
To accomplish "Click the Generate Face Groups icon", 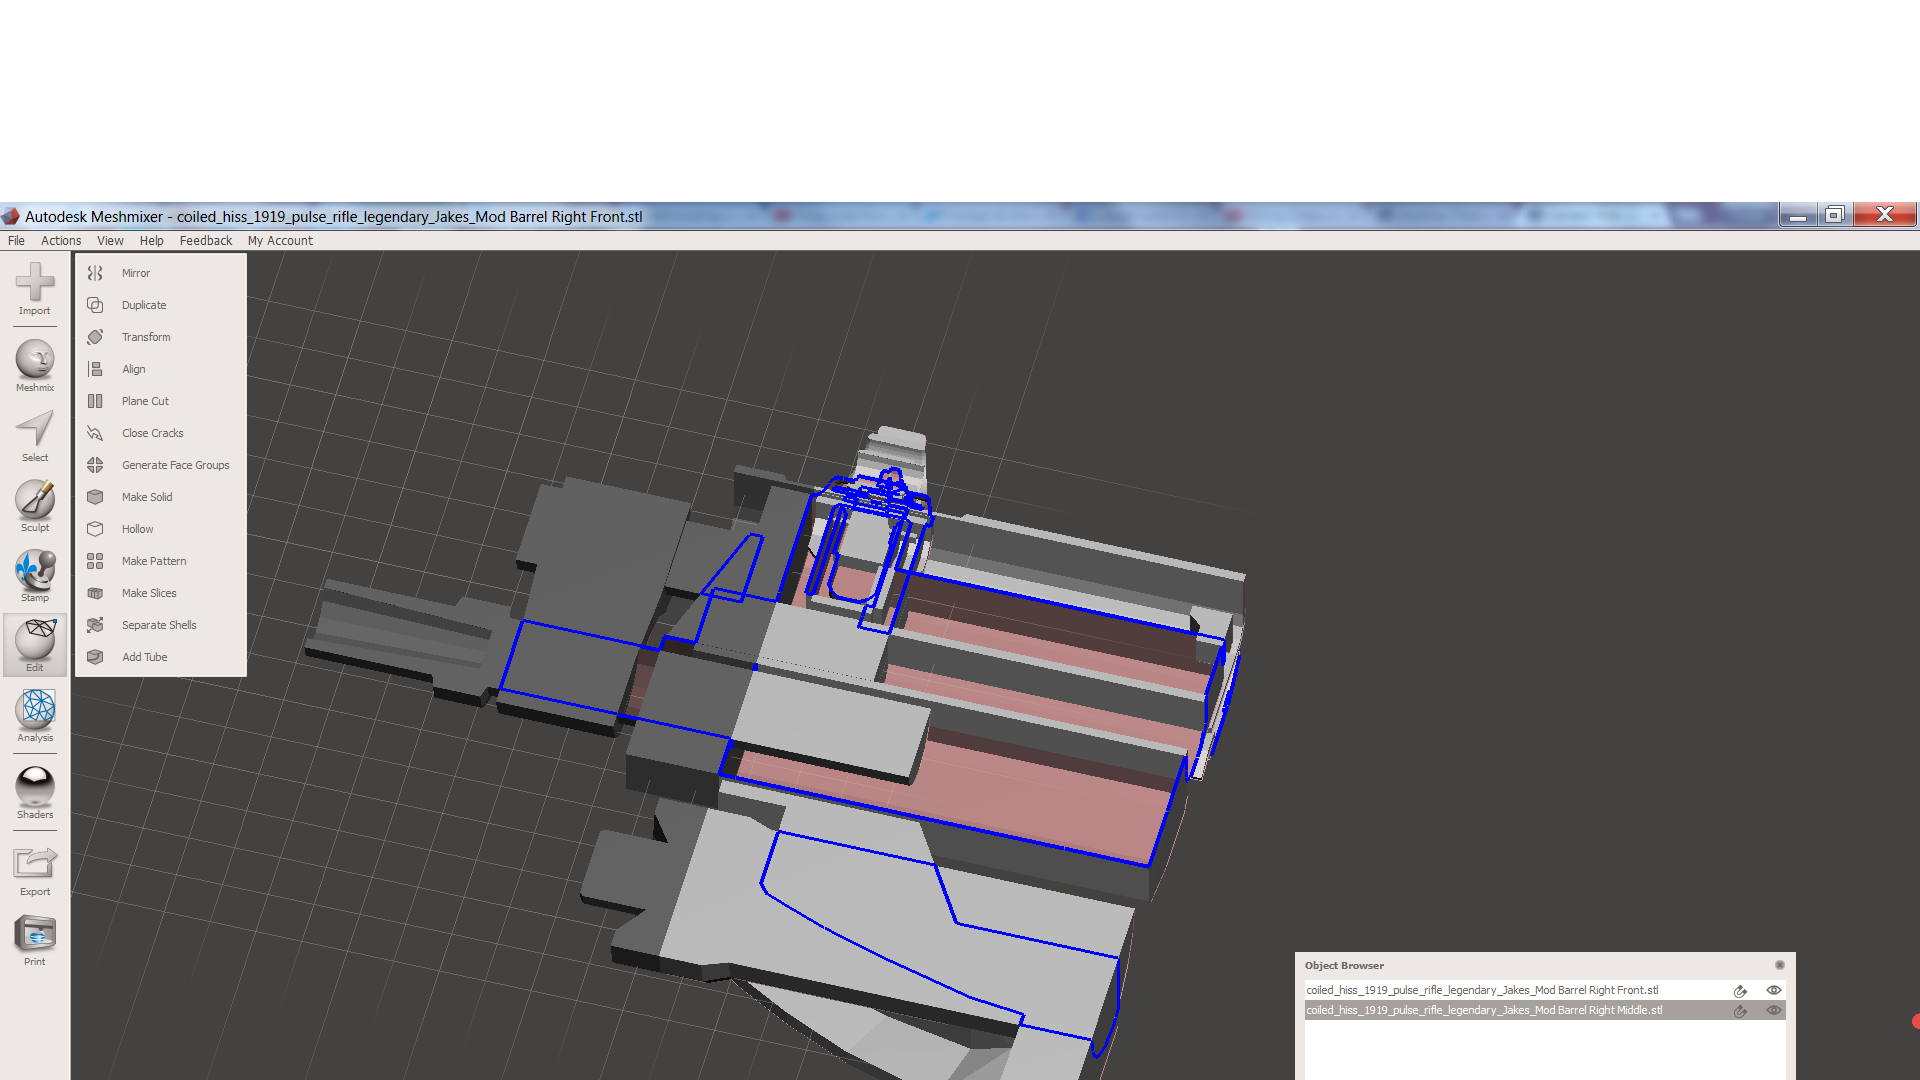I will [x=95, y=465].
